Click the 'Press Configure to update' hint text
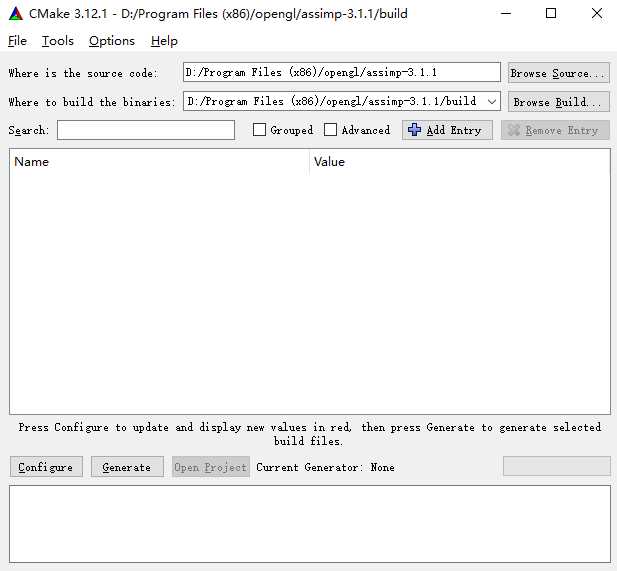 (x=310, y=434)
